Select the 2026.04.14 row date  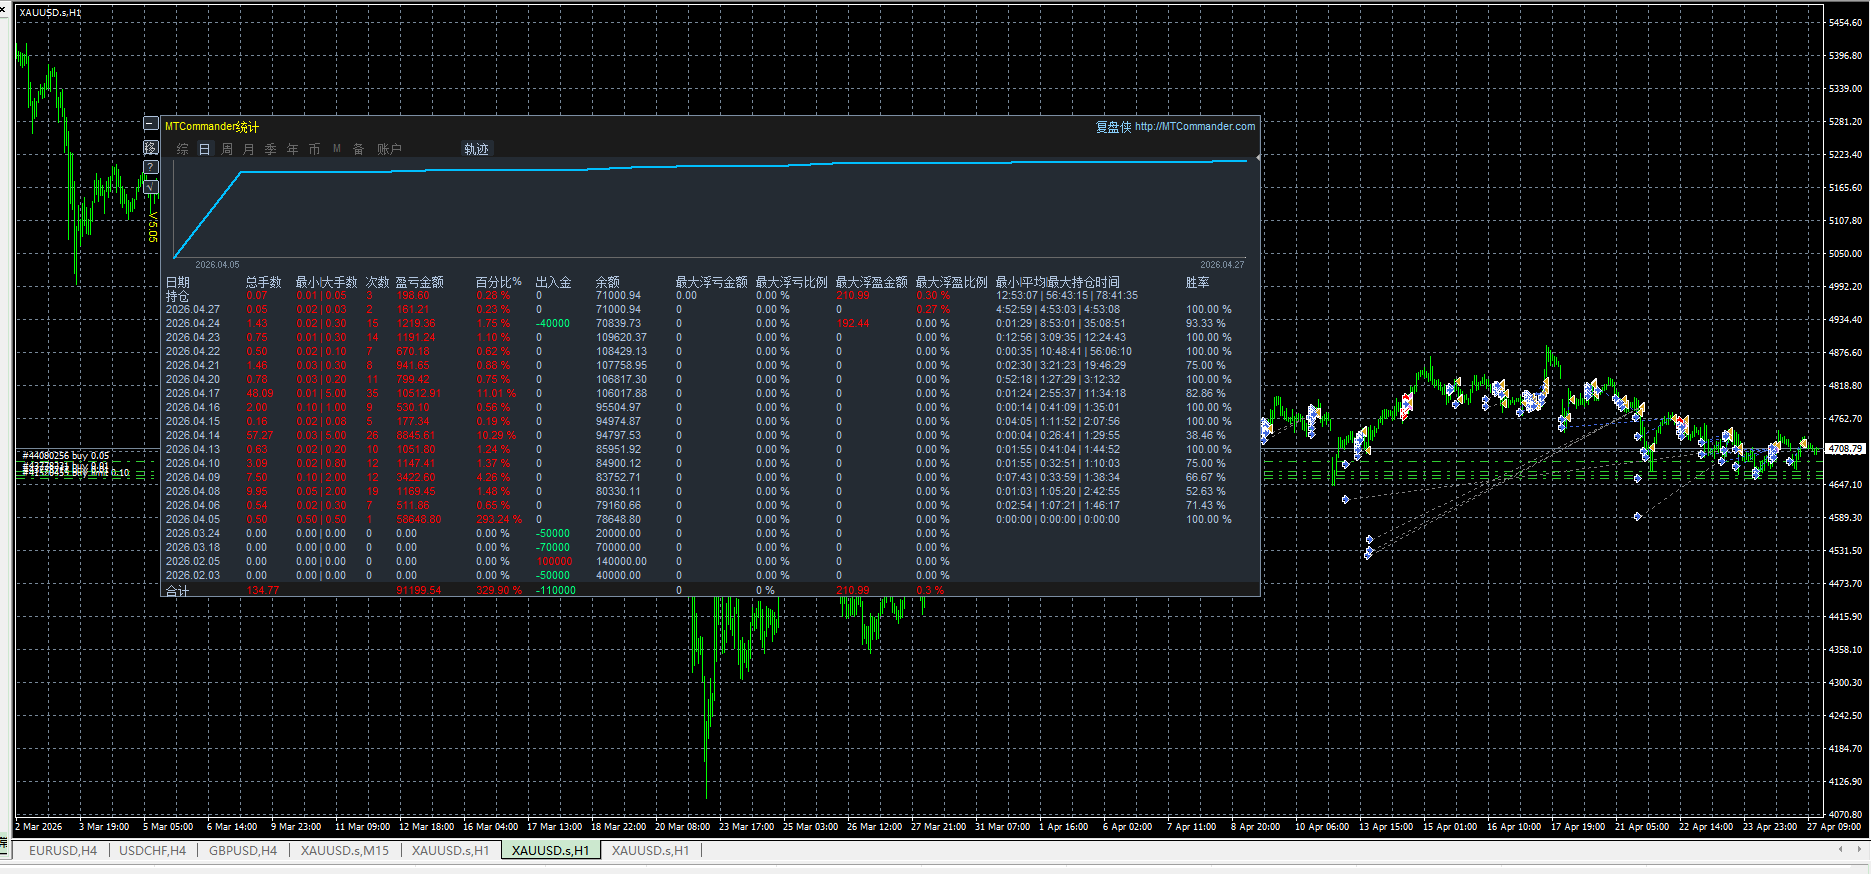pyautogui.click(x=193, y=436)
